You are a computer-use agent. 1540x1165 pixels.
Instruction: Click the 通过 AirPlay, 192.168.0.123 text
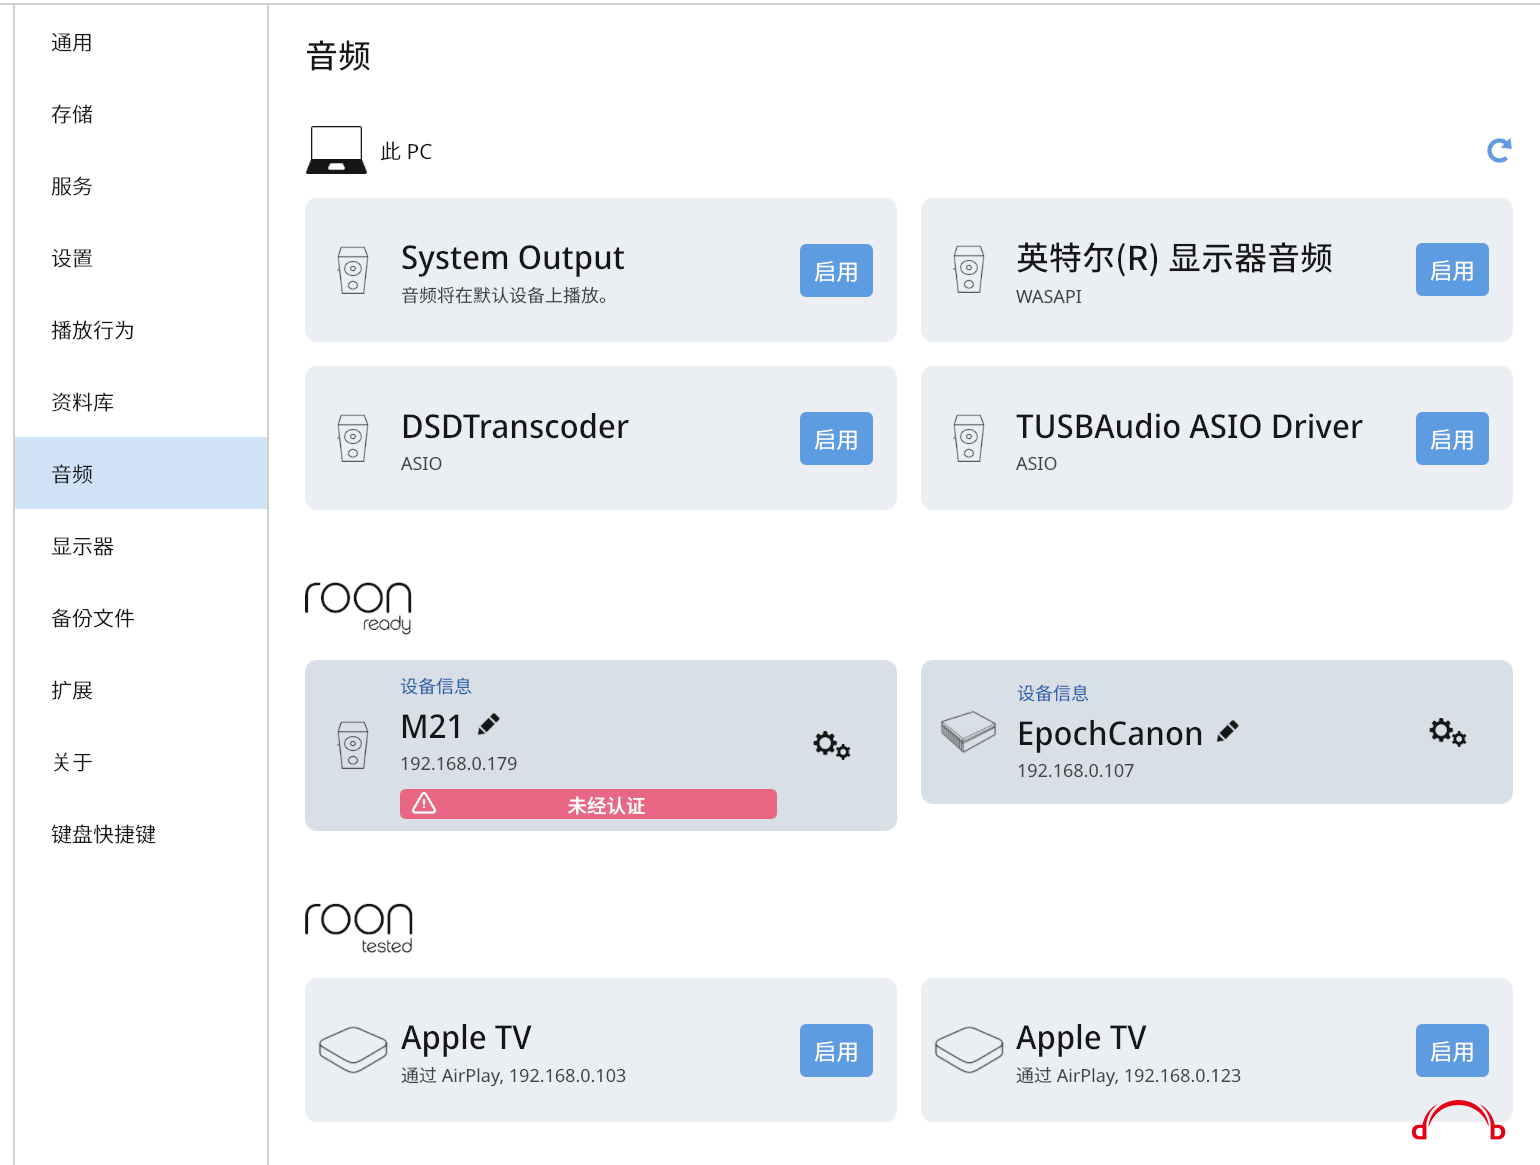(1128, 1075)
